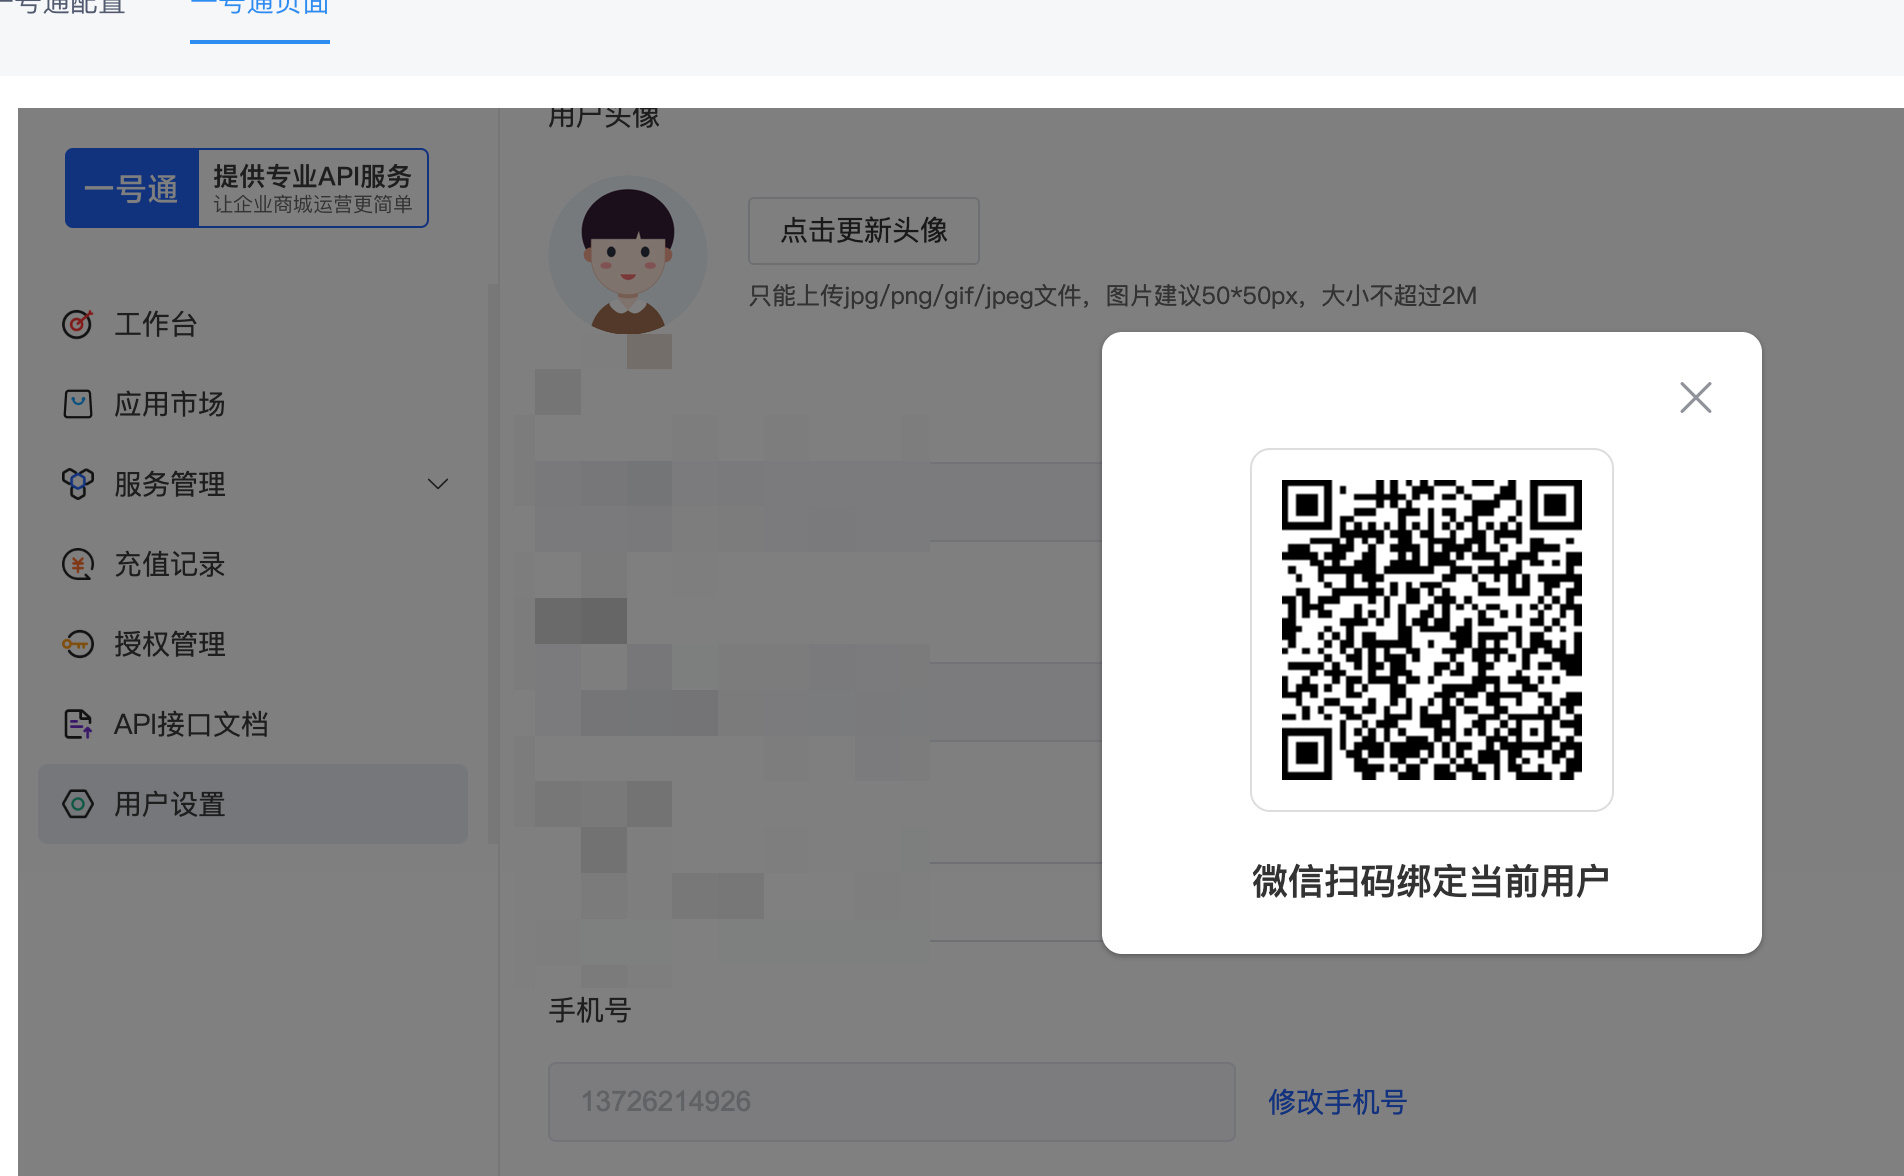Close the WeChat QR code dialog
Image resolution: width=1904 pixels, height=1176 pixels.
(1695, 398)
